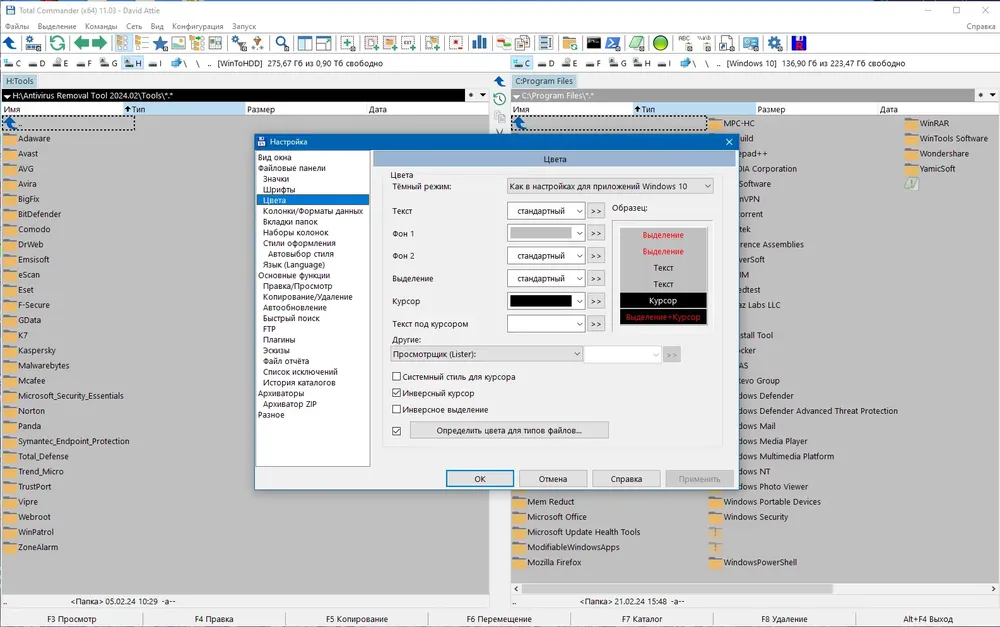Click the green Back arrow in toolbar
This screenshot has height=627, width=1000.
point(82,43)
